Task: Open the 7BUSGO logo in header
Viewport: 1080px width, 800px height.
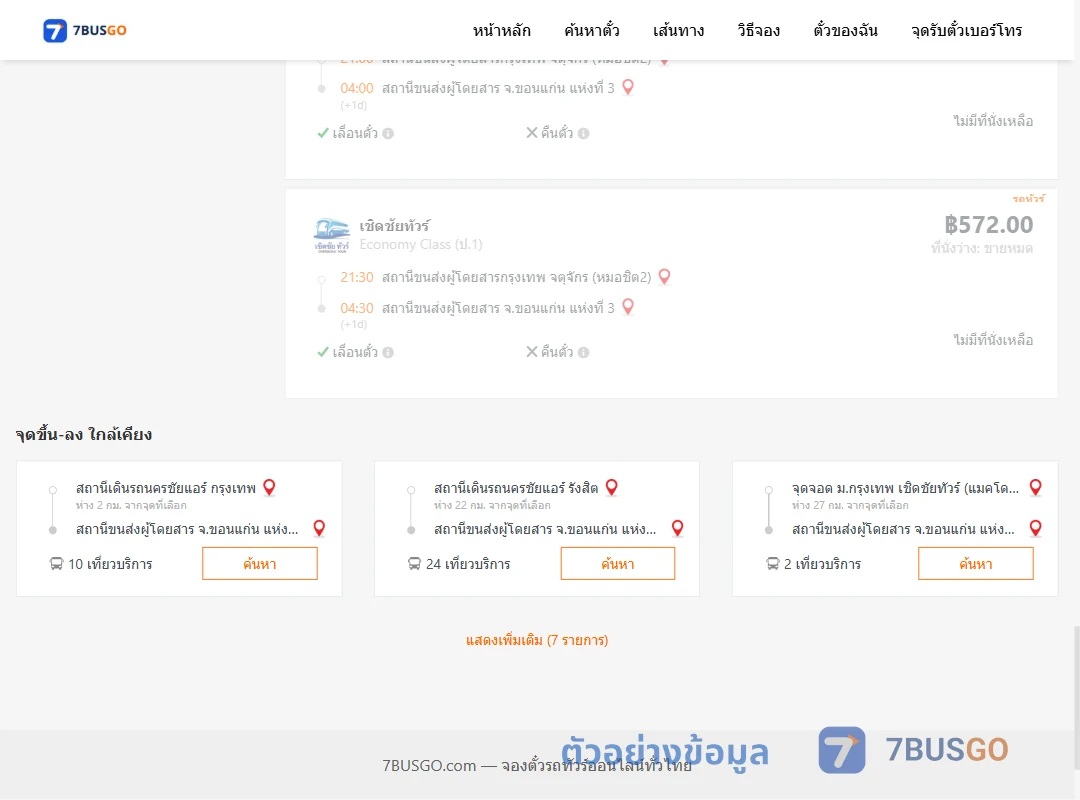Action: 85,30
